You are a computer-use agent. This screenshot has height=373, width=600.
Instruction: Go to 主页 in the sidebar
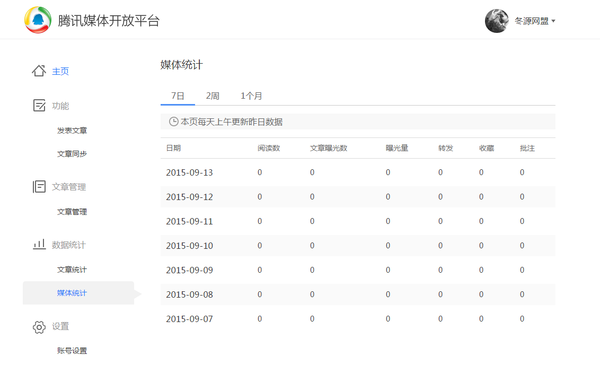pyautogui.click(x=60, y=71)
